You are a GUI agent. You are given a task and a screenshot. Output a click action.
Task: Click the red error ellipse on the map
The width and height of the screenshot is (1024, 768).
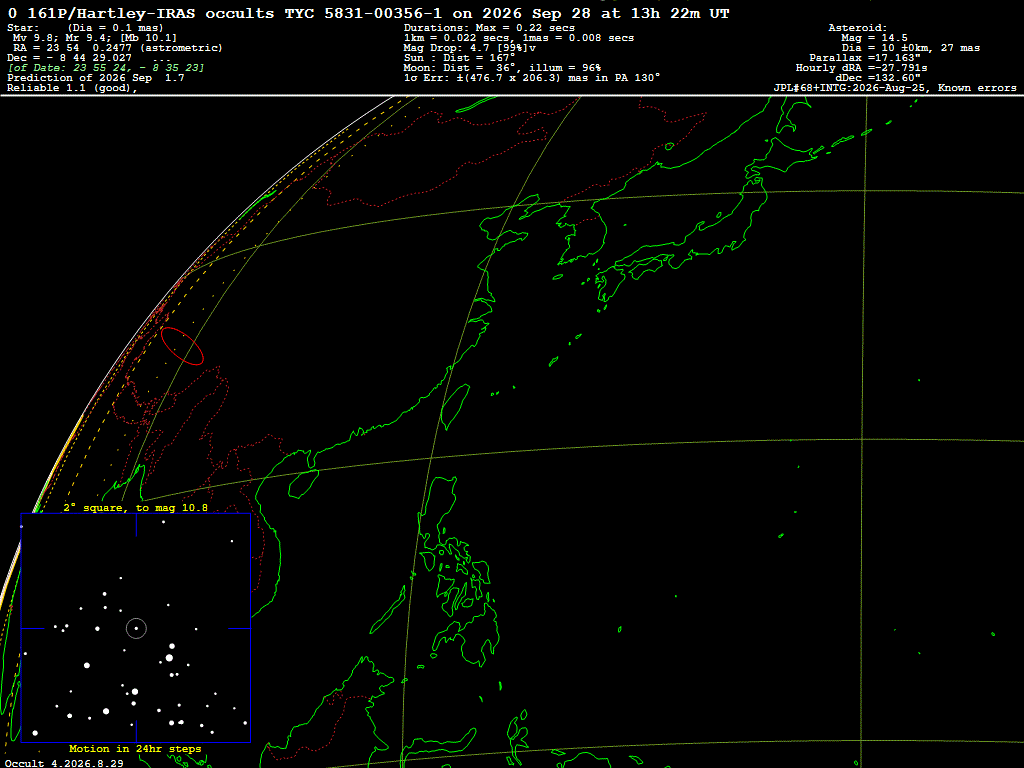(182, 345)
